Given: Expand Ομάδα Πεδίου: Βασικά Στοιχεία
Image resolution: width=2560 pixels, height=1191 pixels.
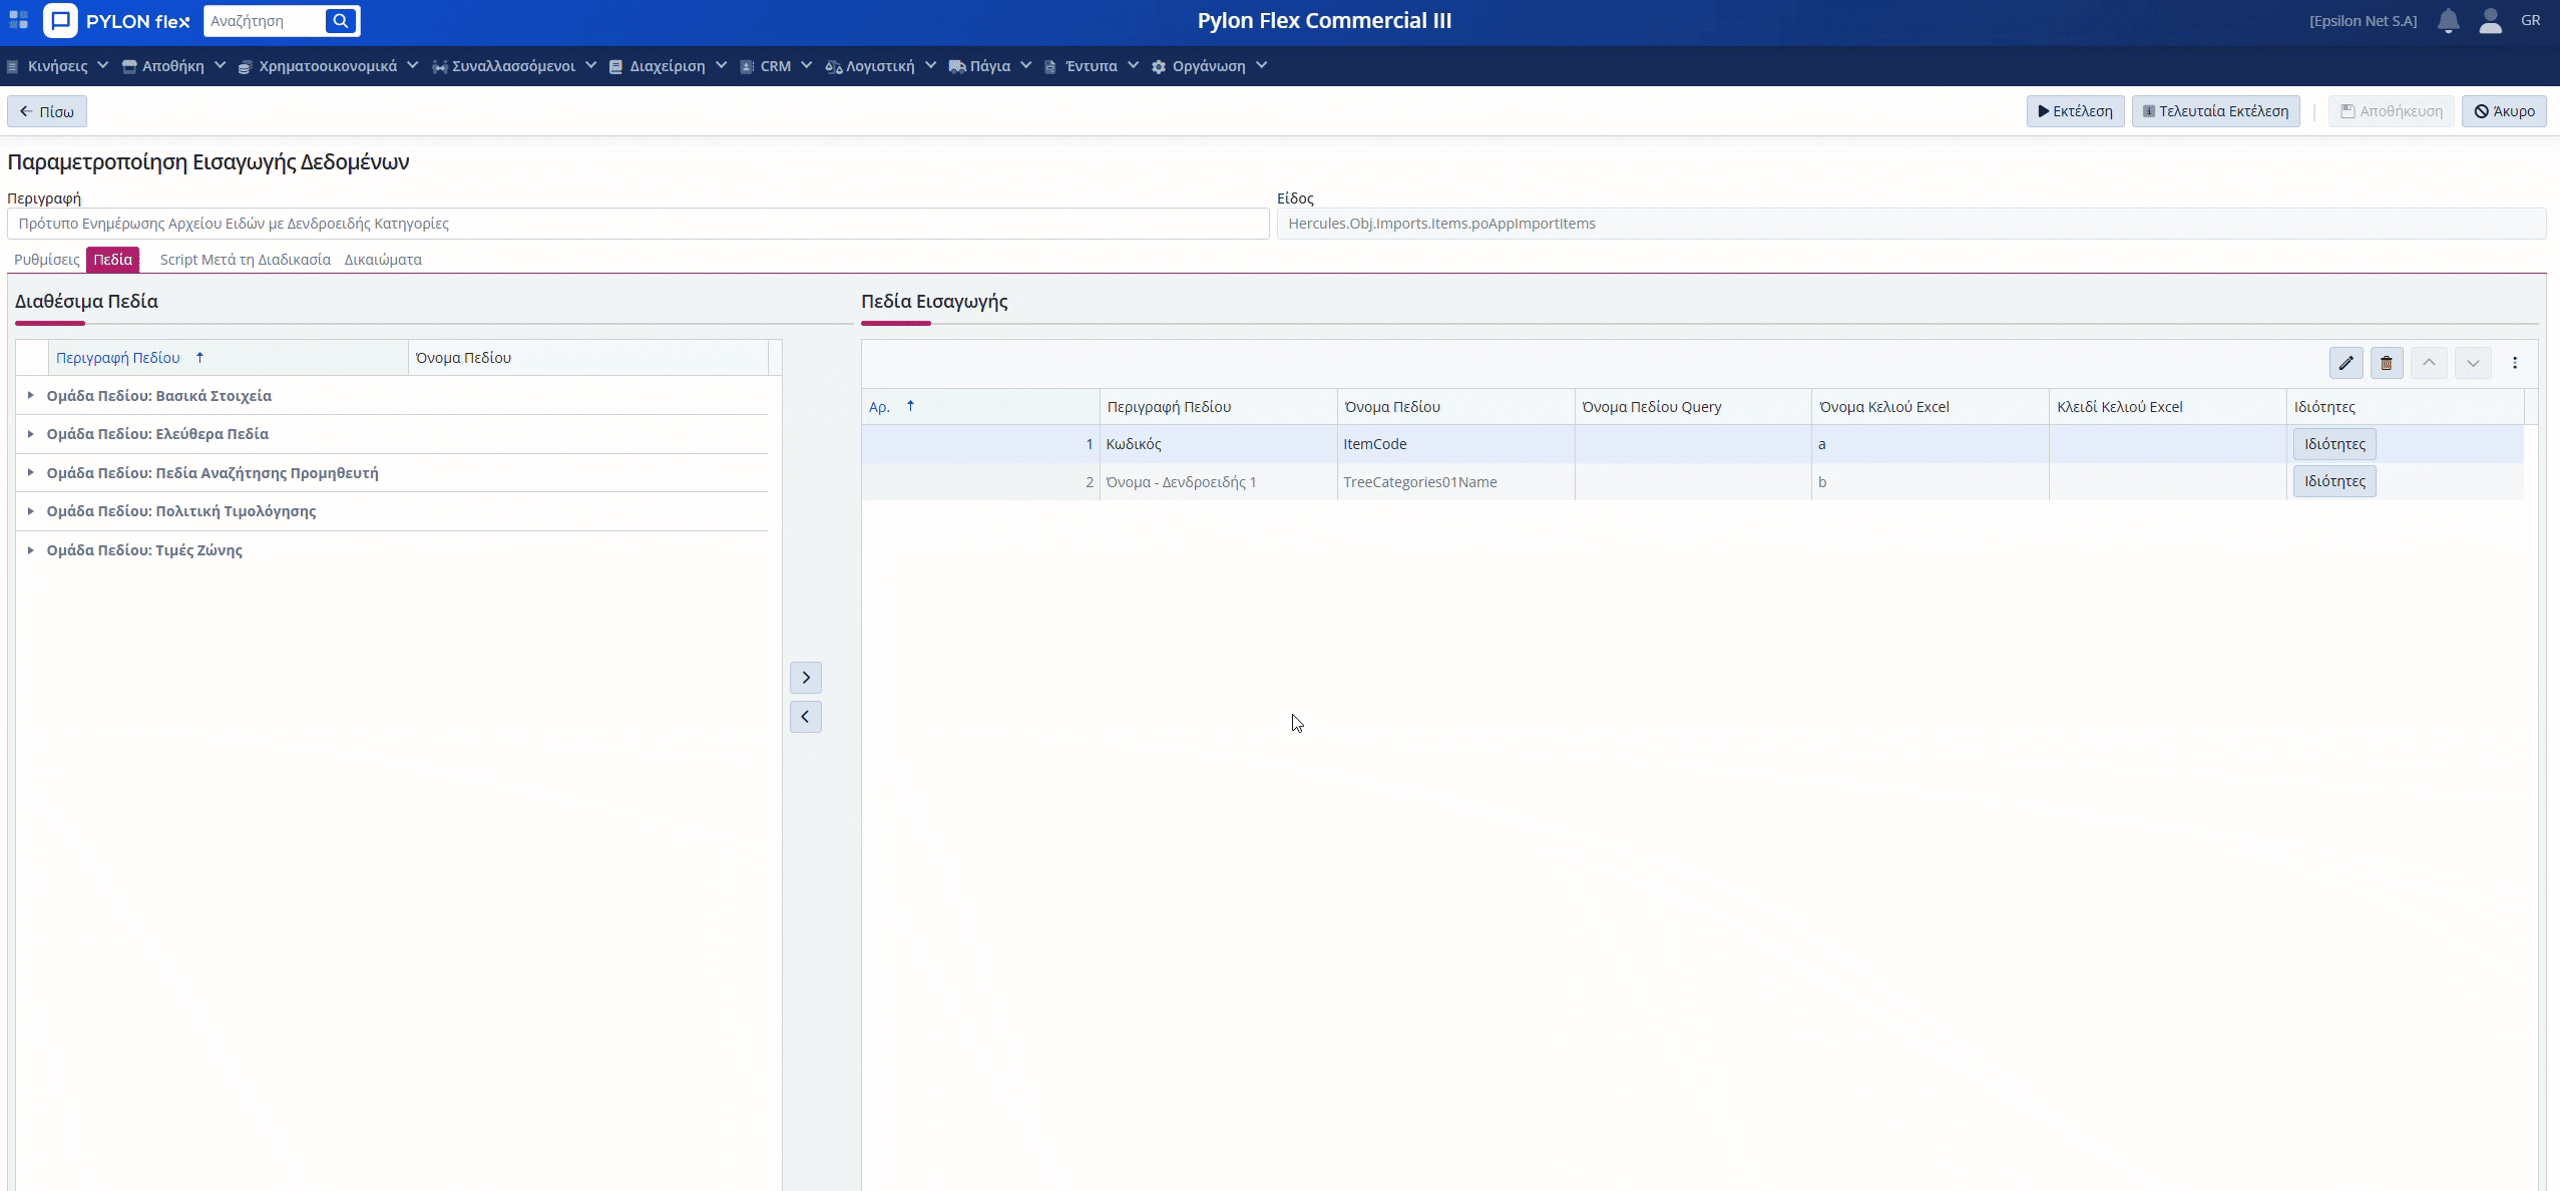Looking at the screenshot, I should pos(30,396).
